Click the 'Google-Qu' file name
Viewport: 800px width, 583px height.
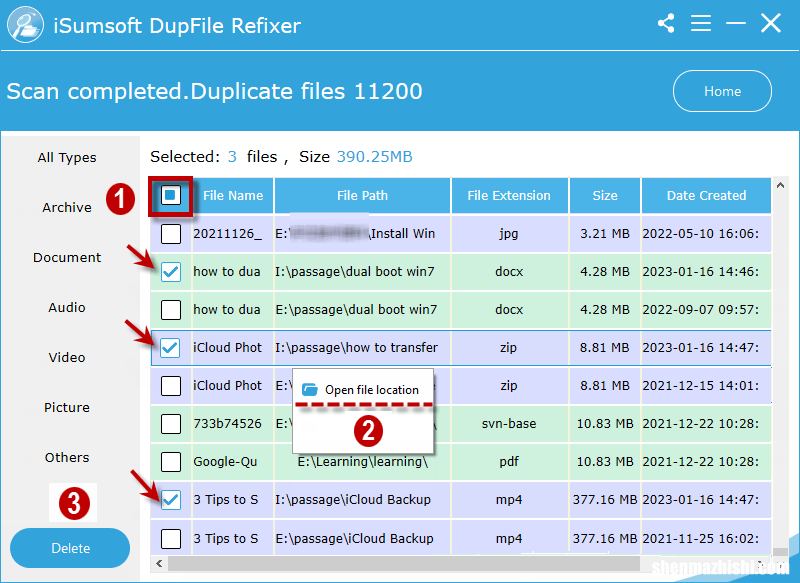(x=225, y=462)
